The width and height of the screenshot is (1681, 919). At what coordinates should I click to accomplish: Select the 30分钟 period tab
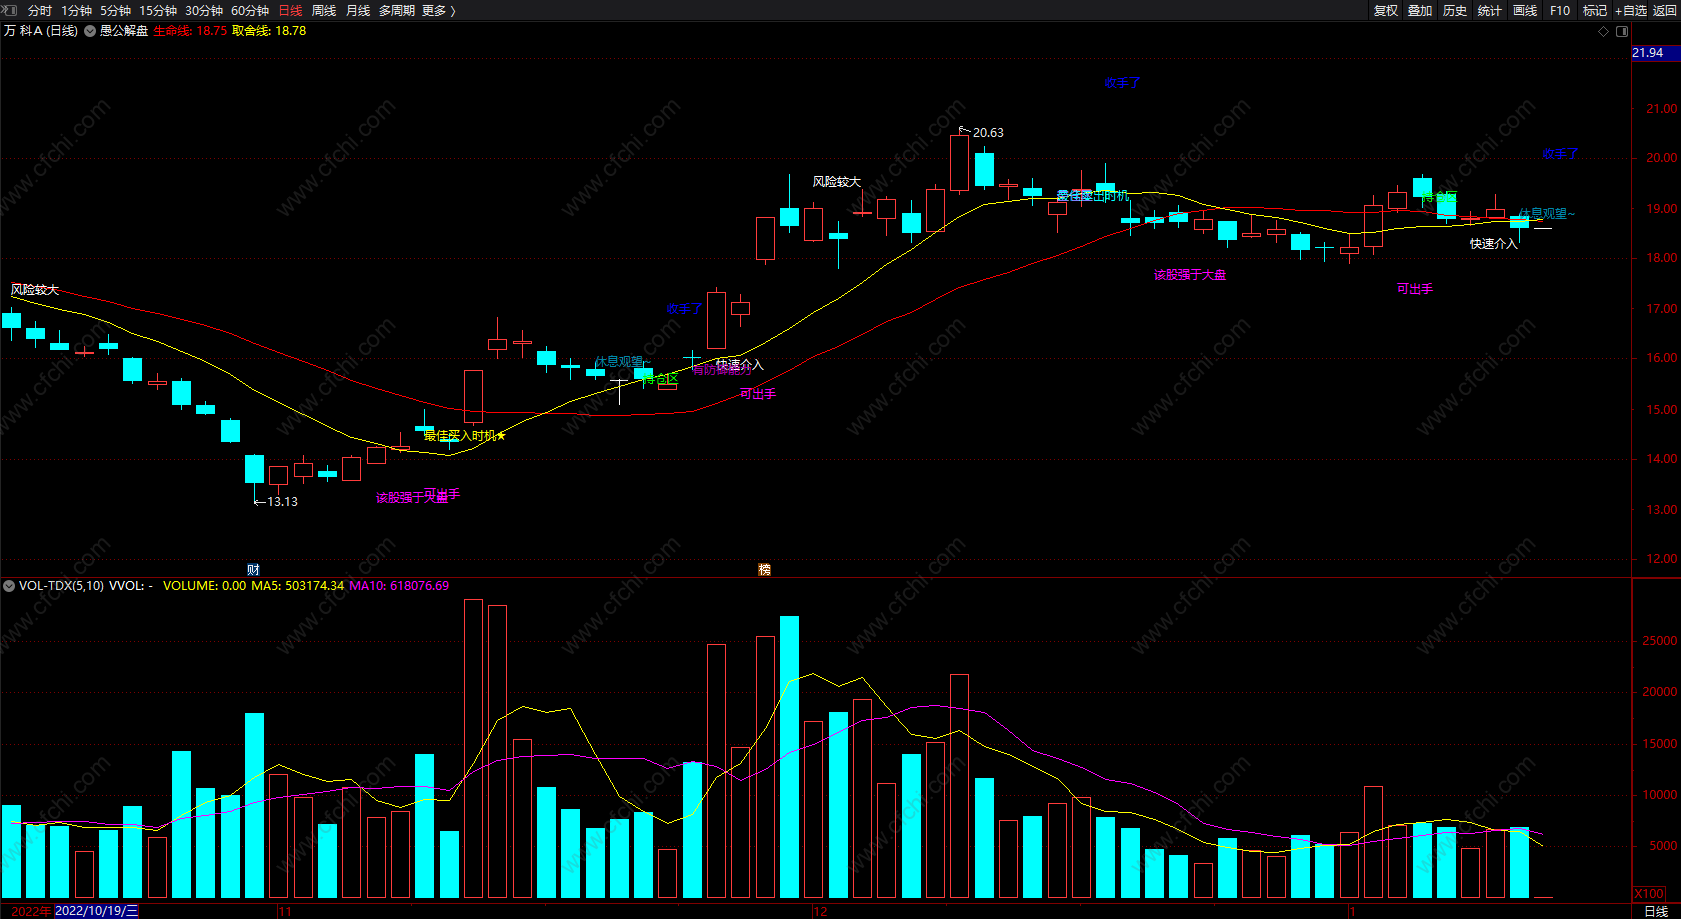pos(204,10)
